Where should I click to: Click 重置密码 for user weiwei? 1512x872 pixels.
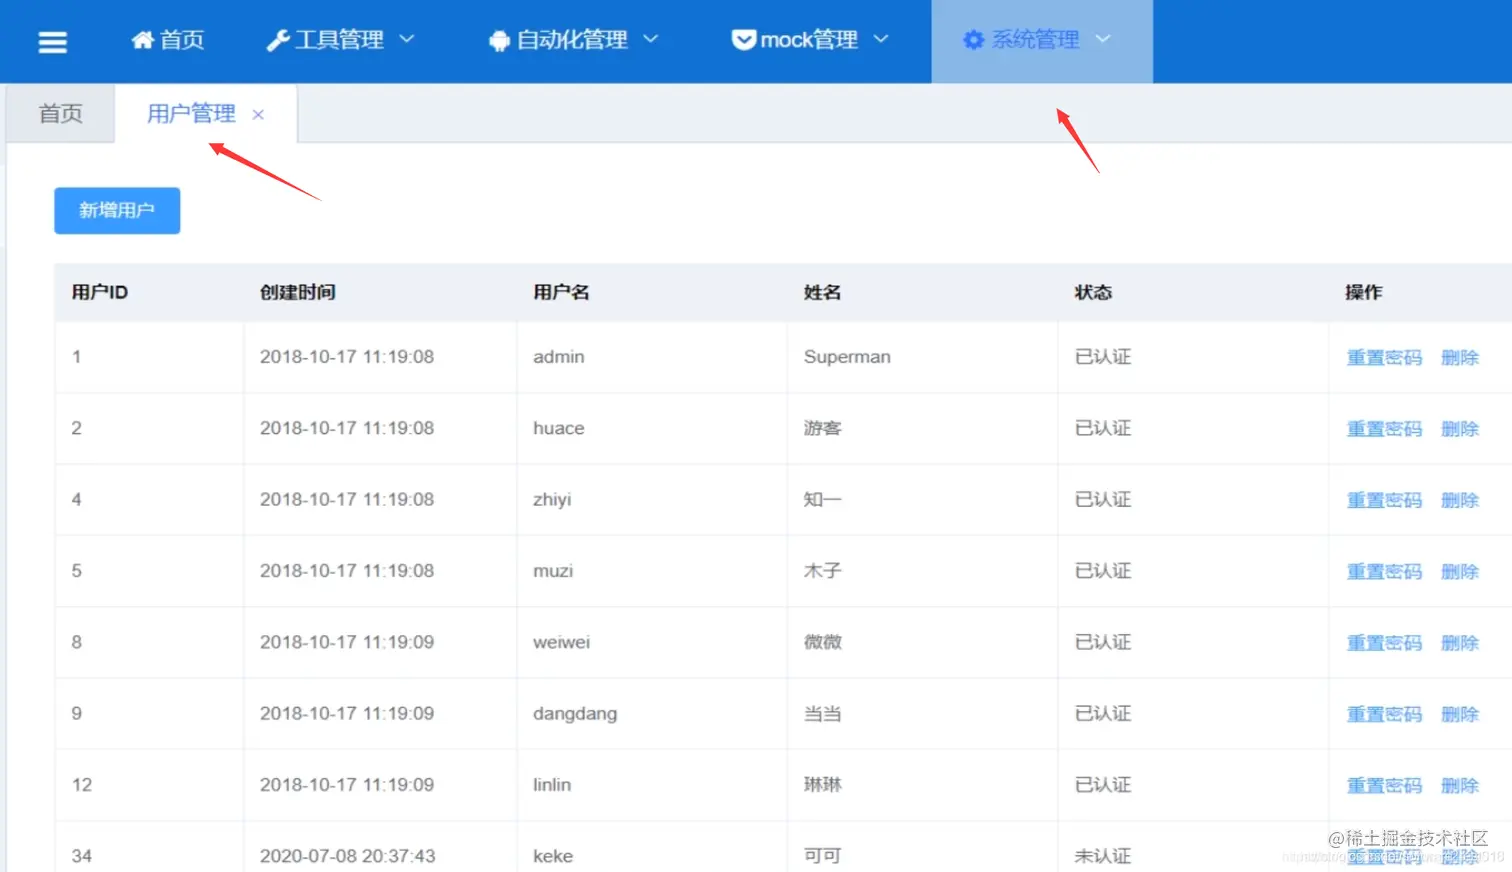click(x=1384, y=642)
